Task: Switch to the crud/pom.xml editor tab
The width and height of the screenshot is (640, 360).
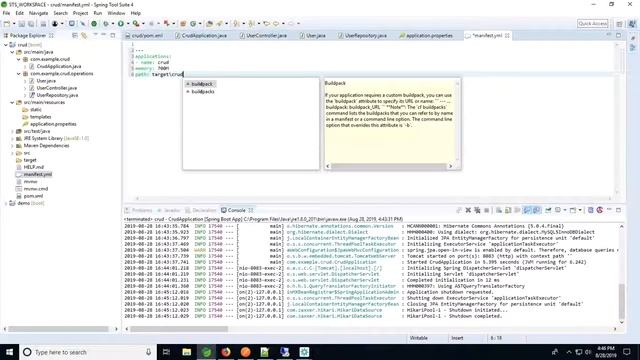Action: [144, 36]
